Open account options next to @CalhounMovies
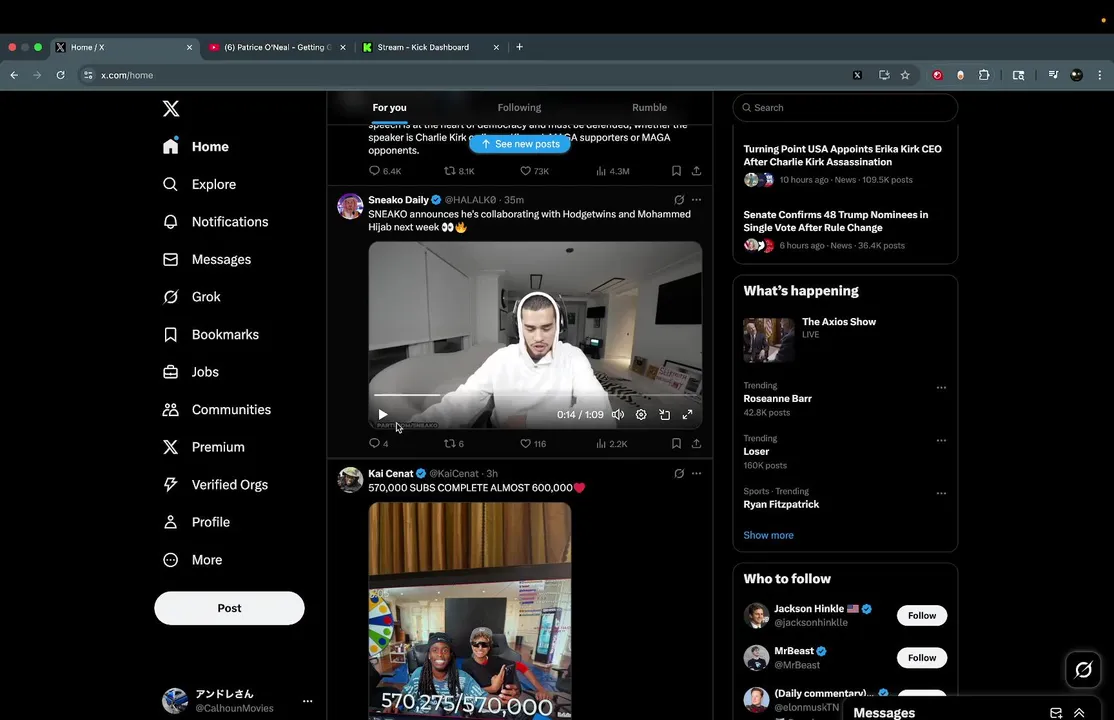Viewport: 1114px width, 720px height. 308,701
